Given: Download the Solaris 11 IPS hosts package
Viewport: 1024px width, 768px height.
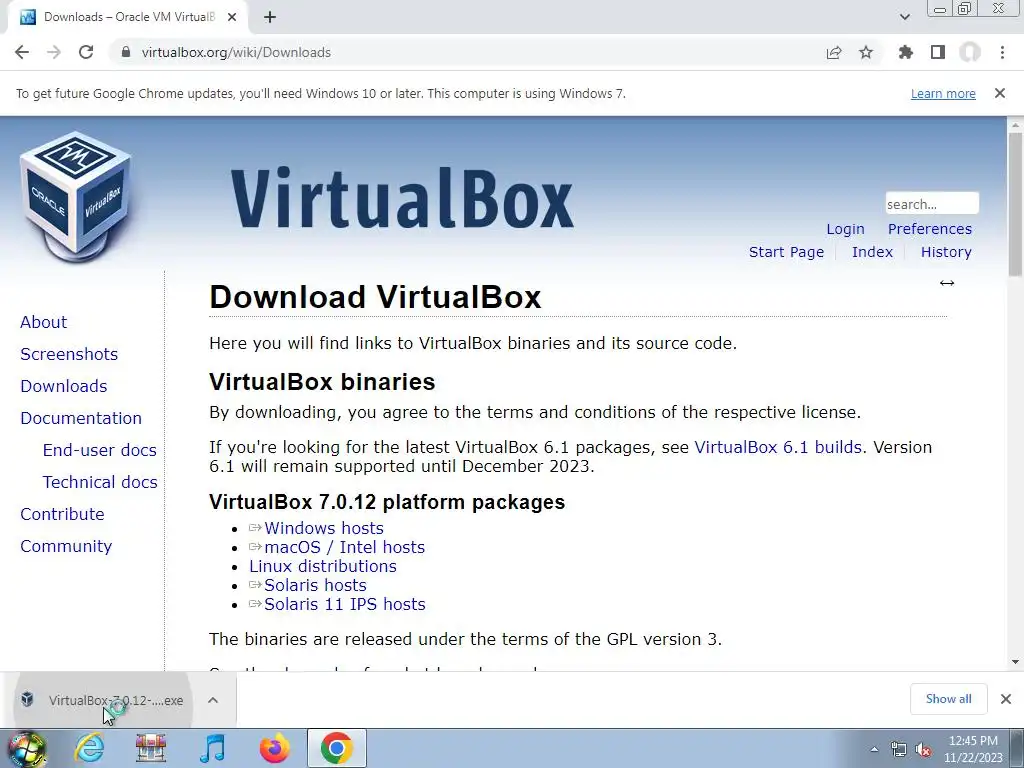Looking at the screenshot, I should [x=345, y=604].
